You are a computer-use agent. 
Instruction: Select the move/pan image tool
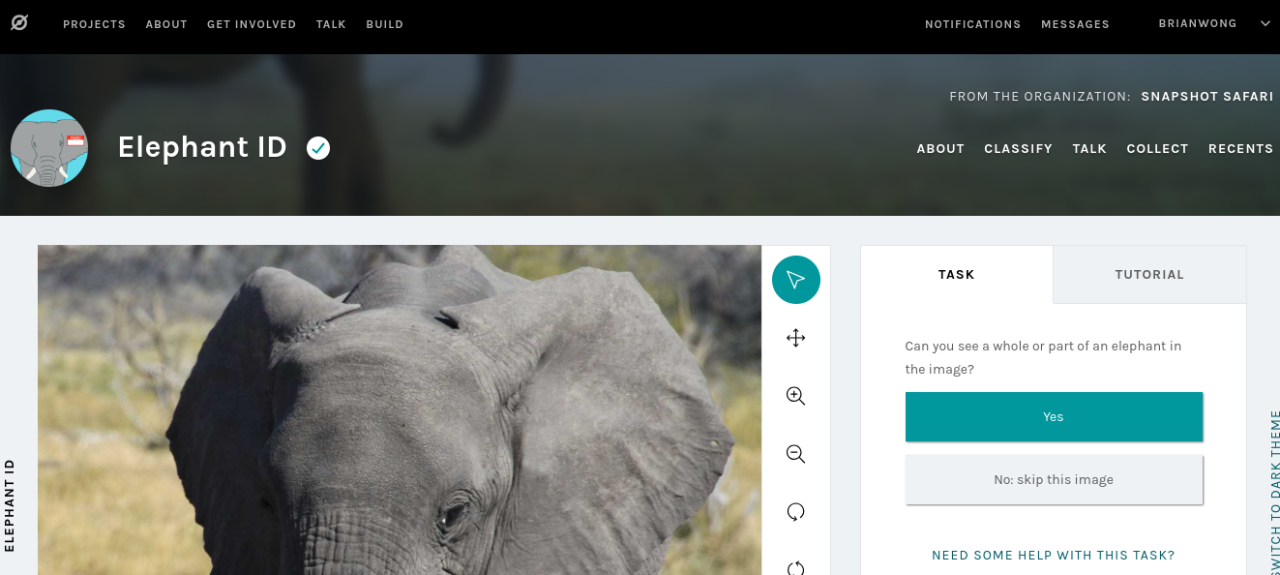pyautogui.click(x=796, y=338)
